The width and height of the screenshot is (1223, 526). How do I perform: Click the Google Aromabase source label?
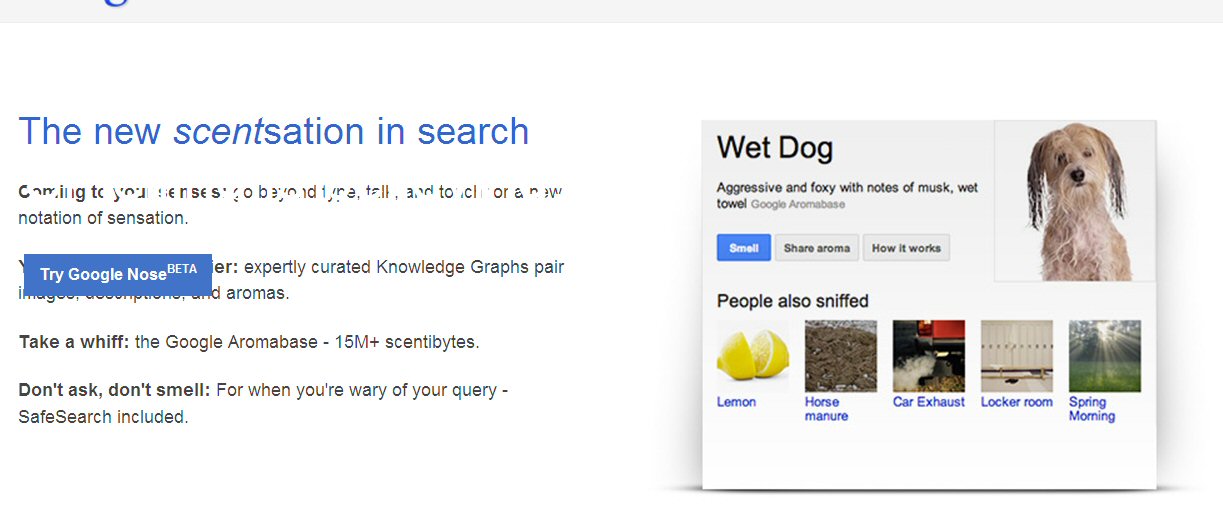[797, 204]
